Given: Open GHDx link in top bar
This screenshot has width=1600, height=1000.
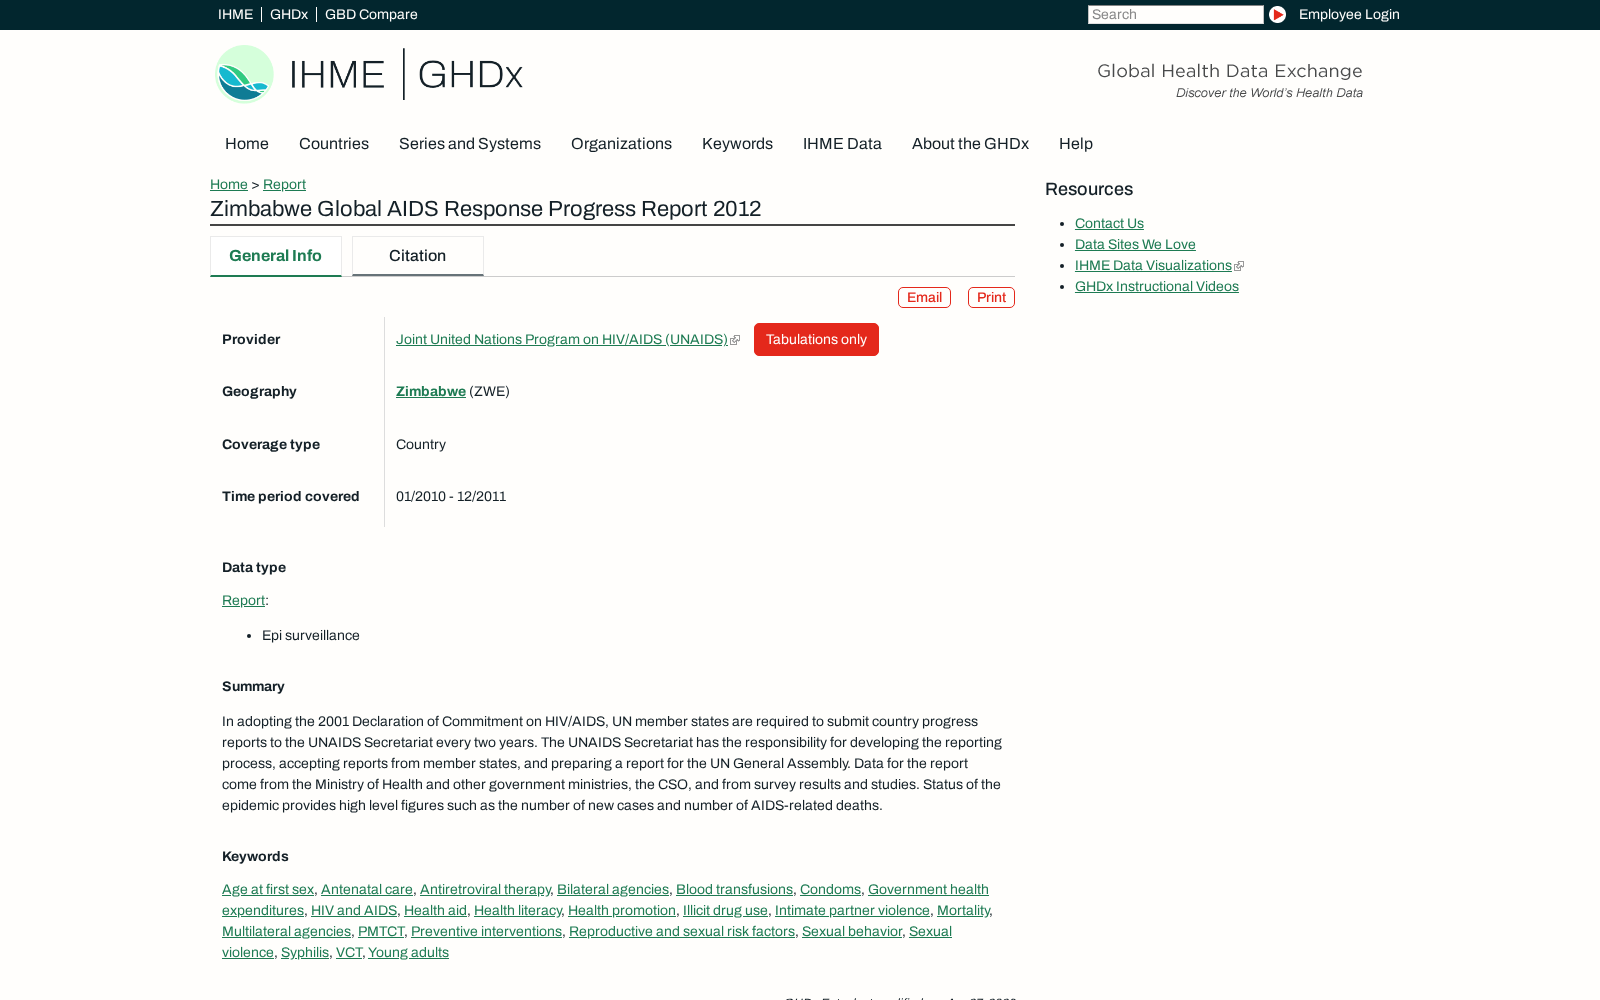Looking at the screenshot, I should (x=289, y=14).
